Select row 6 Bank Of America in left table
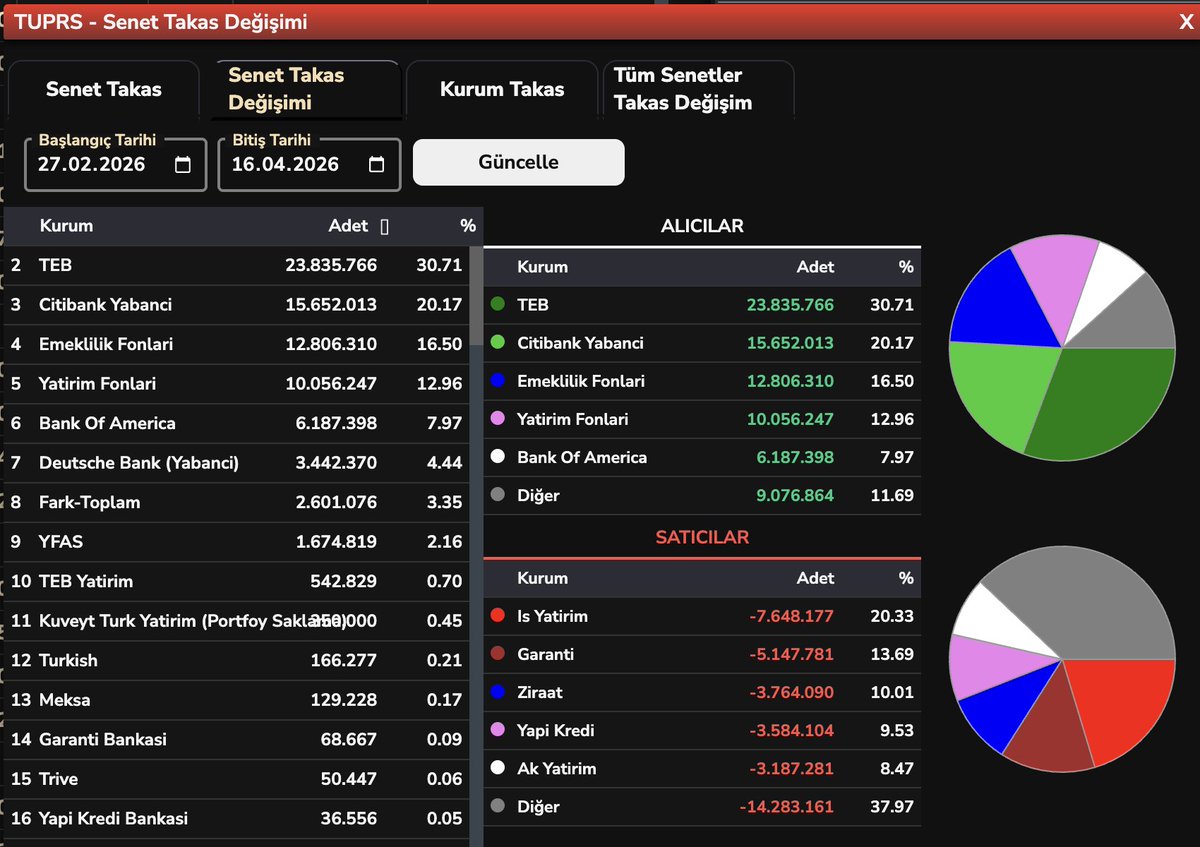The width and height of the screenshot is (1200, 847). [237, 423]
